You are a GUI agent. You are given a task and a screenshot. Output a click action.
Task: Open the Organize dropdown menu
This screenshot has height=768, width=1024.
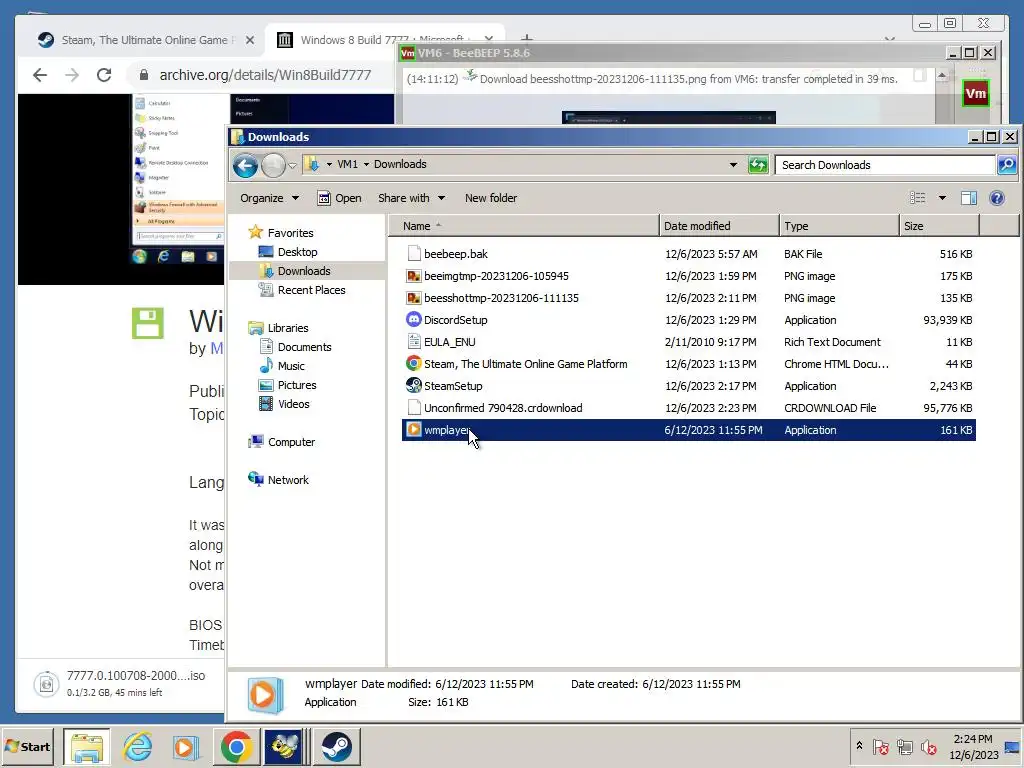coord(269,198)
